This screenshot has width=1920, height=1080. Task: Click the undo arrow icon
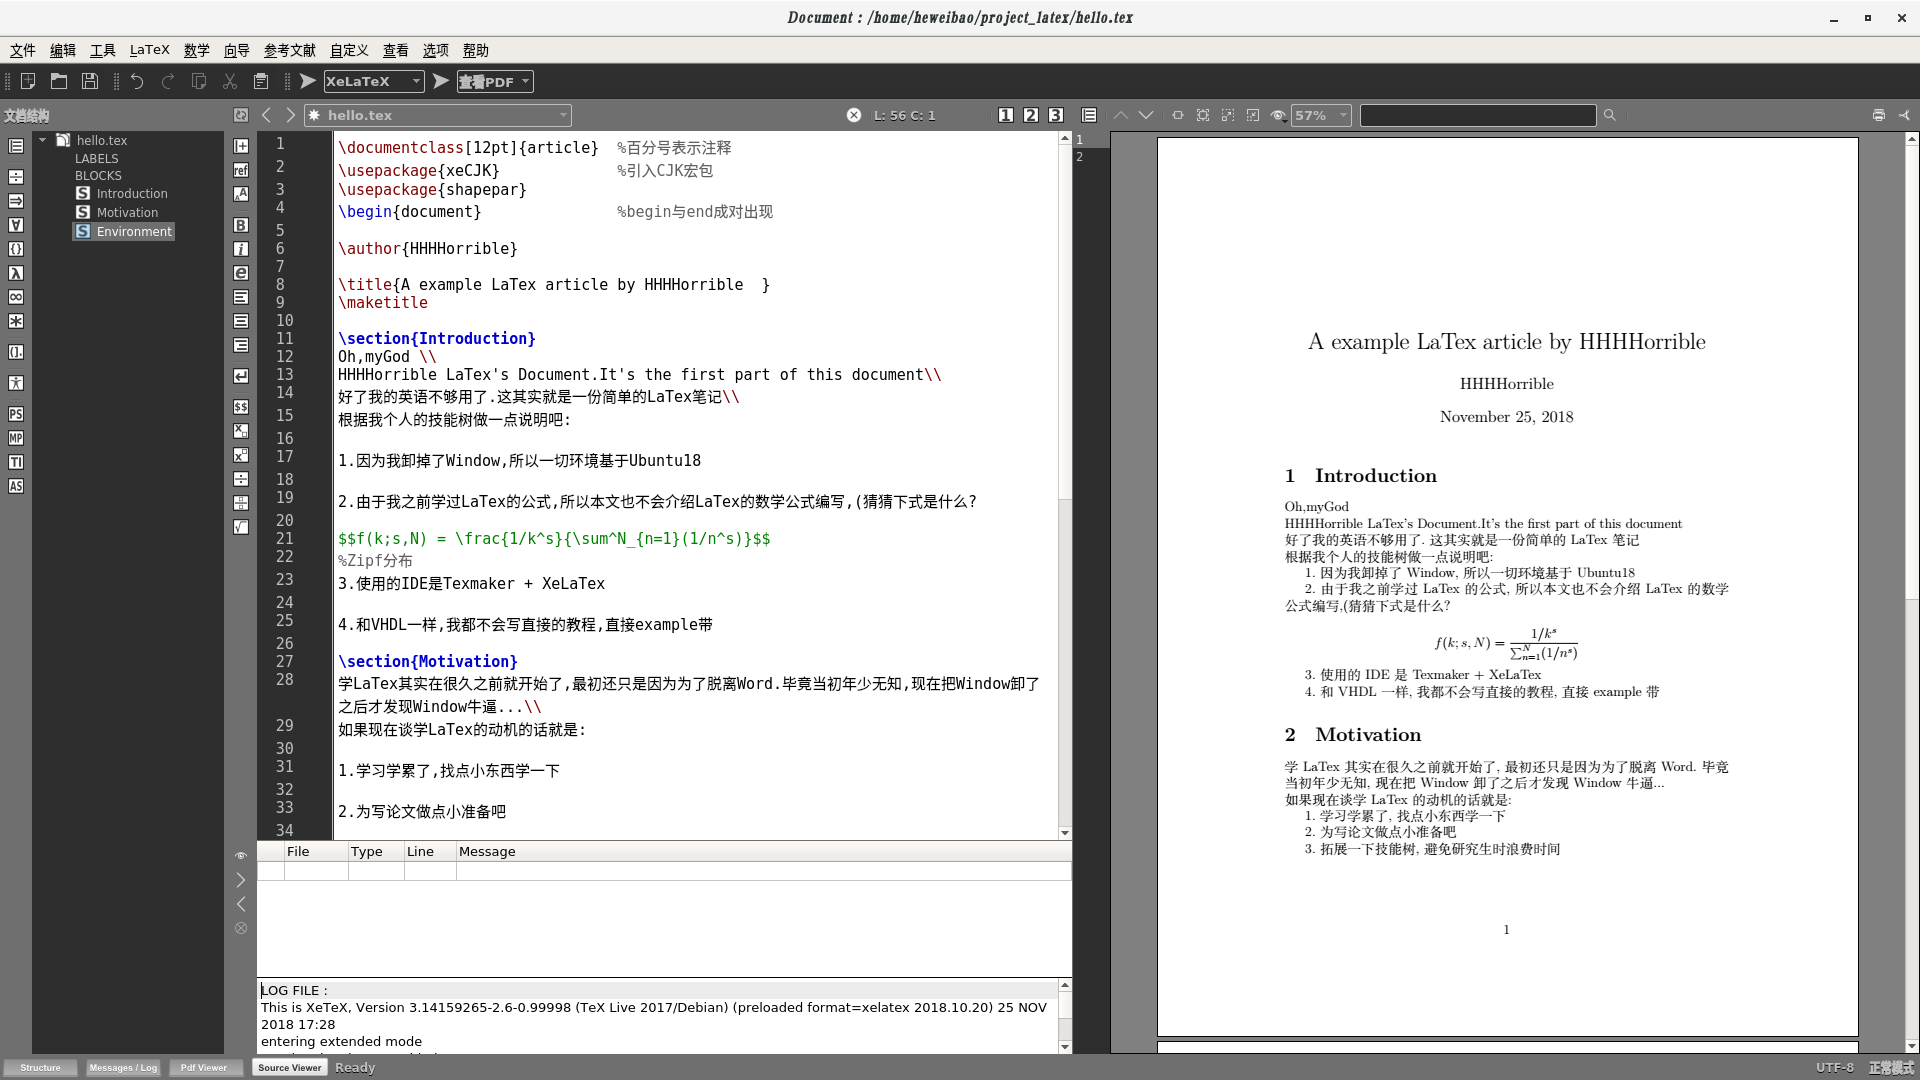[137, 81]
